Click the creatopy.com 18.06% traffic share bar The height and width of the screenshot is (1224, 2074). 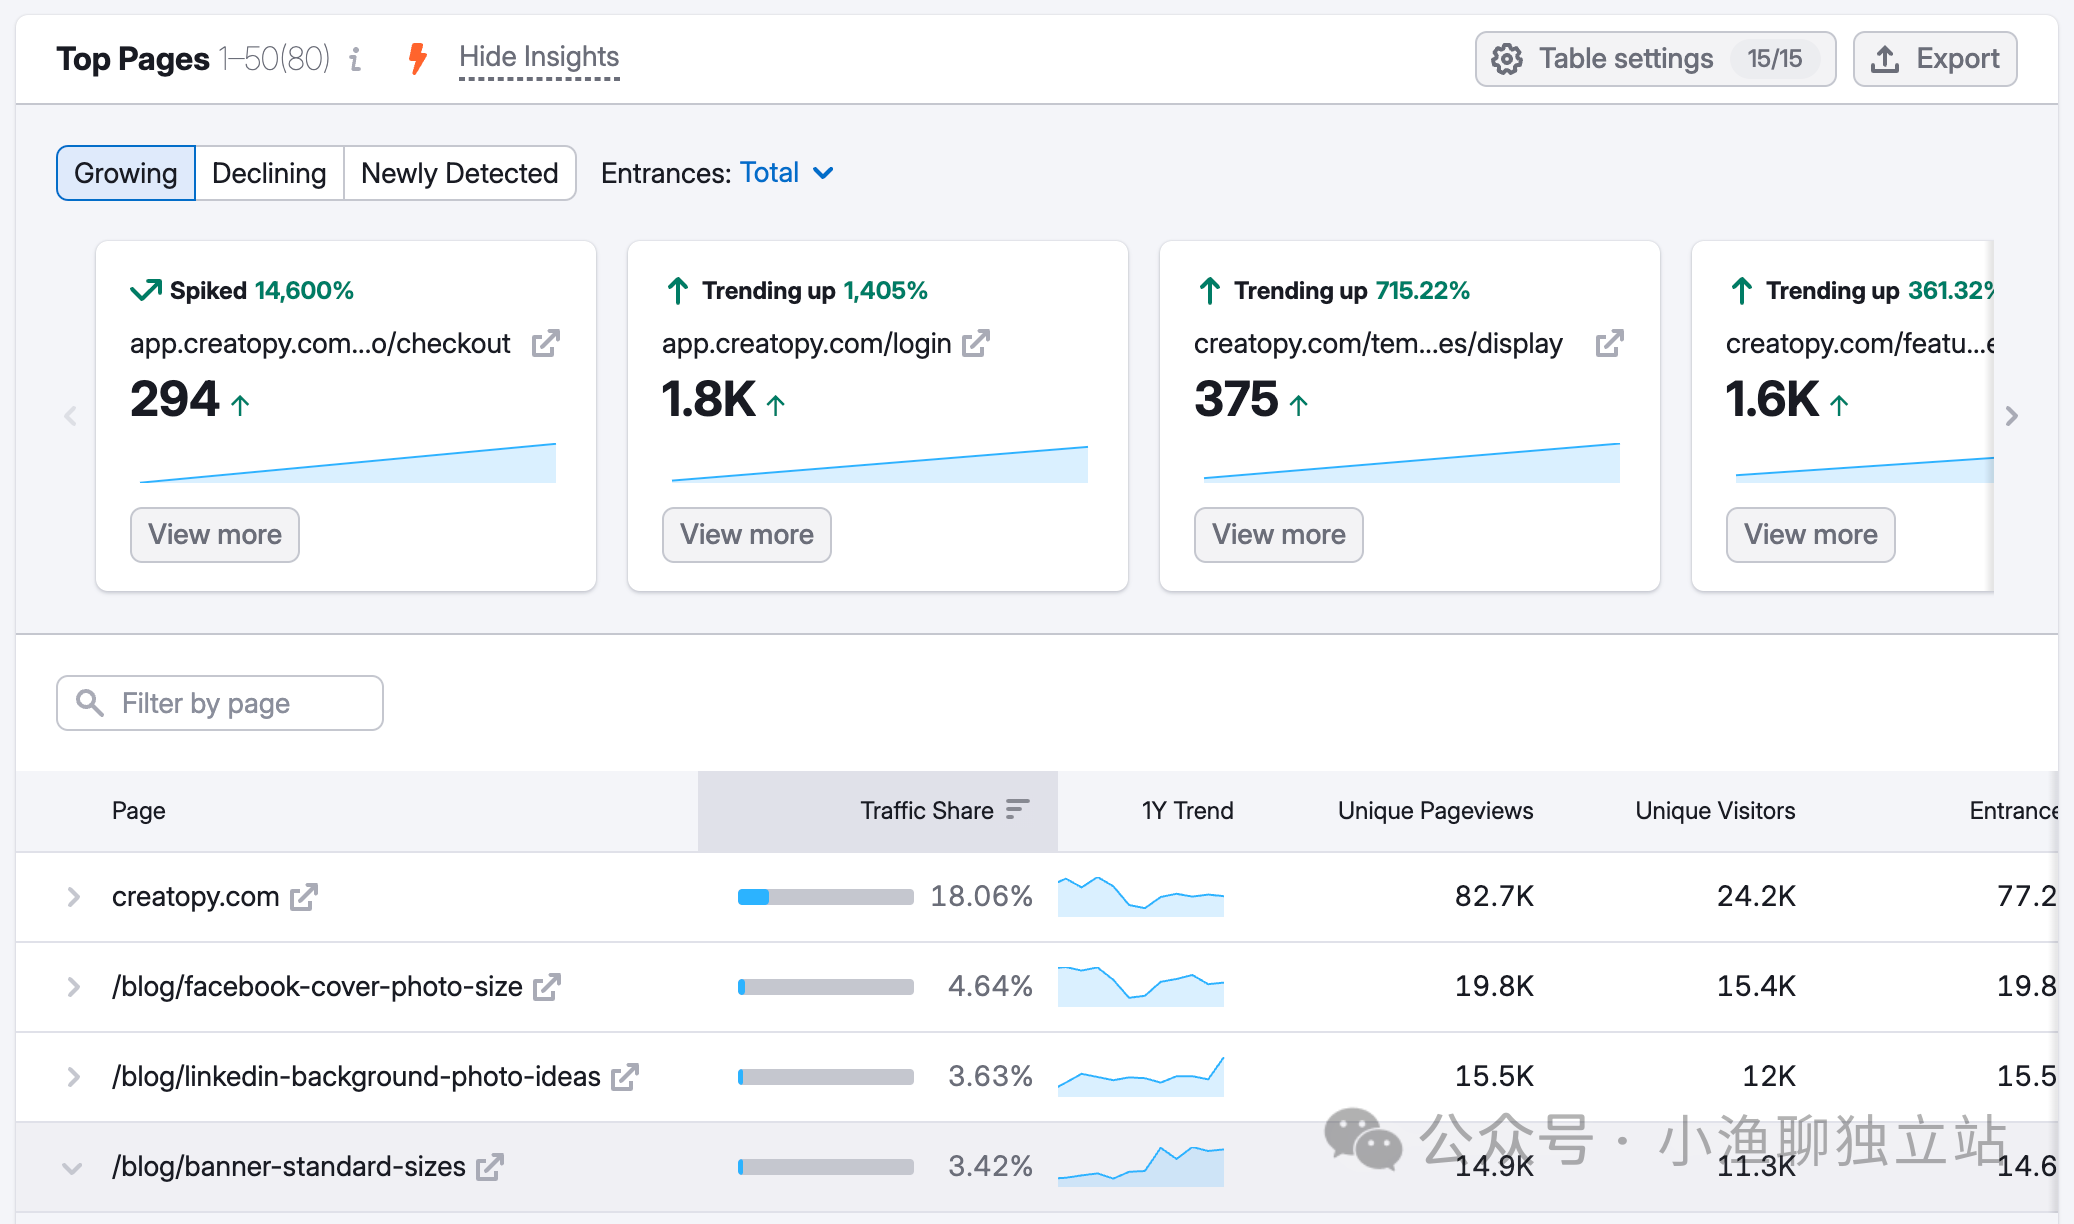pos(826,897)
